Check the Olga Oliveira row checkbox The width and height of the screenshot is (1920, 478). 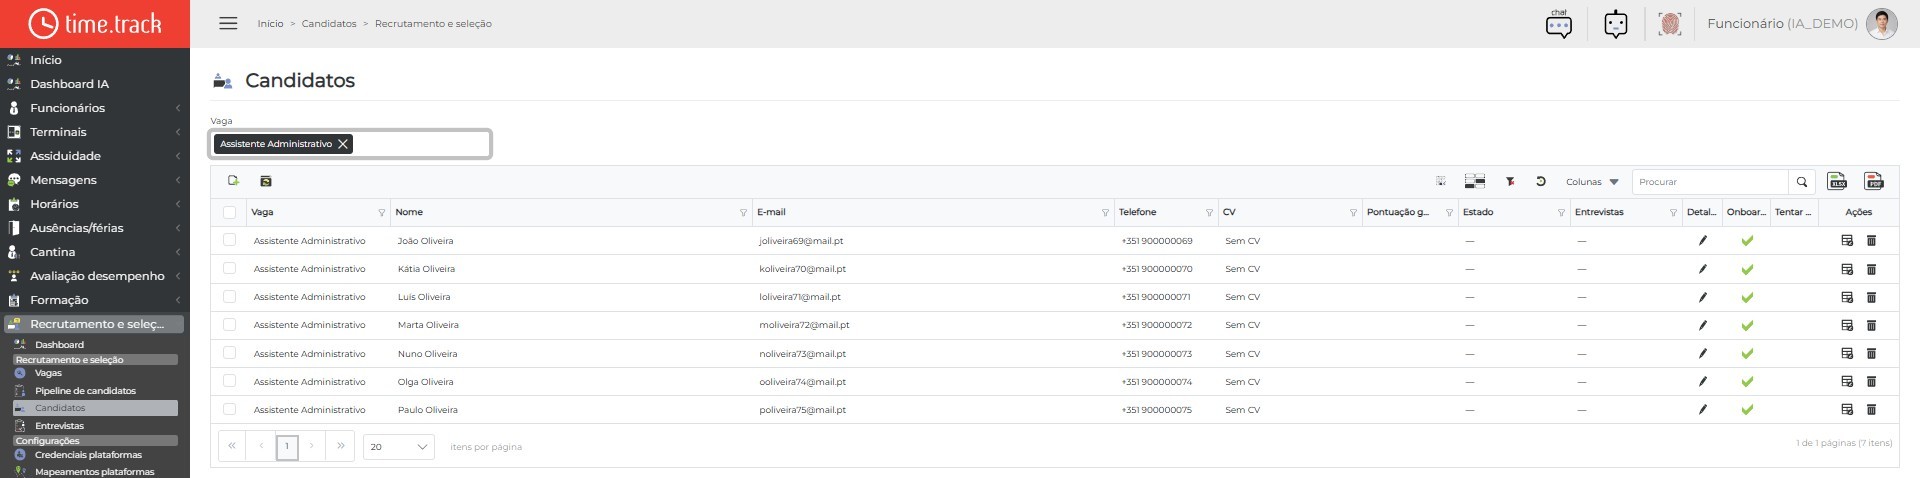click(x=230, y=380)
